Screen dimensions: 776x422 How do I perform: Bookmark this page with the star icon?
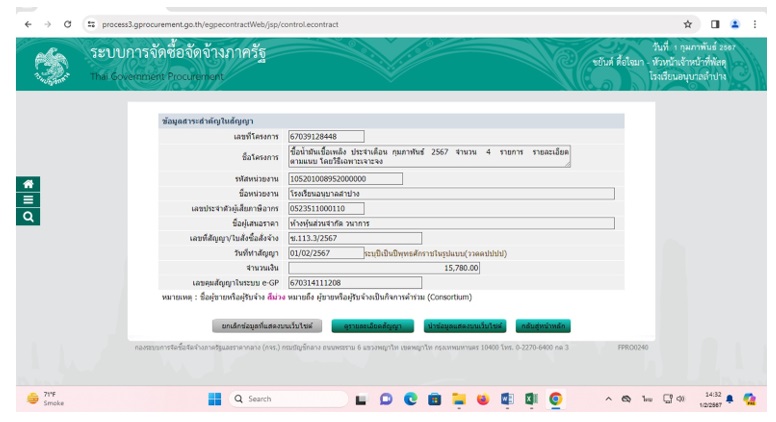(687, 24)
